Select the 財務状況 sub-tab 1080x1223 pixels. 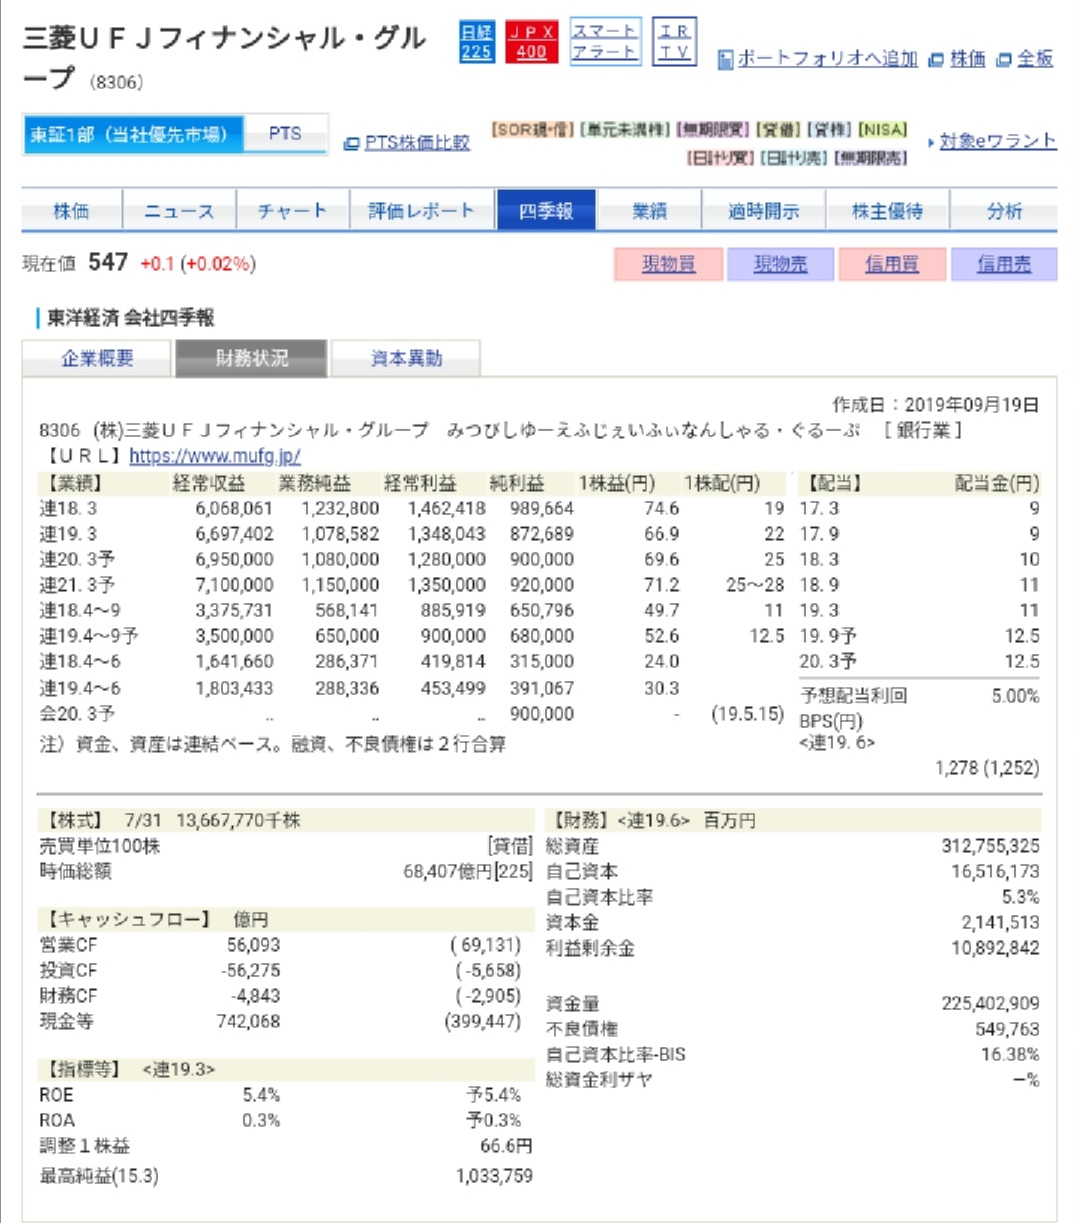pyautogui.click(x=251, y=358)
